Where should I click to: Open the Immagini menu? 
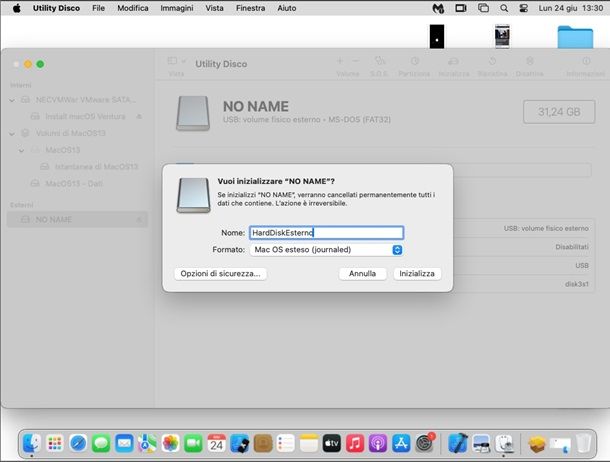click(x=177, y=8)
